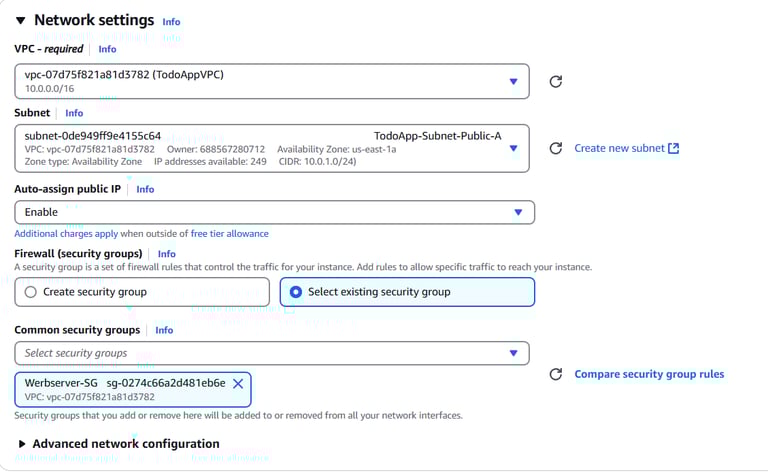768x473 pixels.
Task: Expand Advanced network configuration section
Action: pos(23,444)
